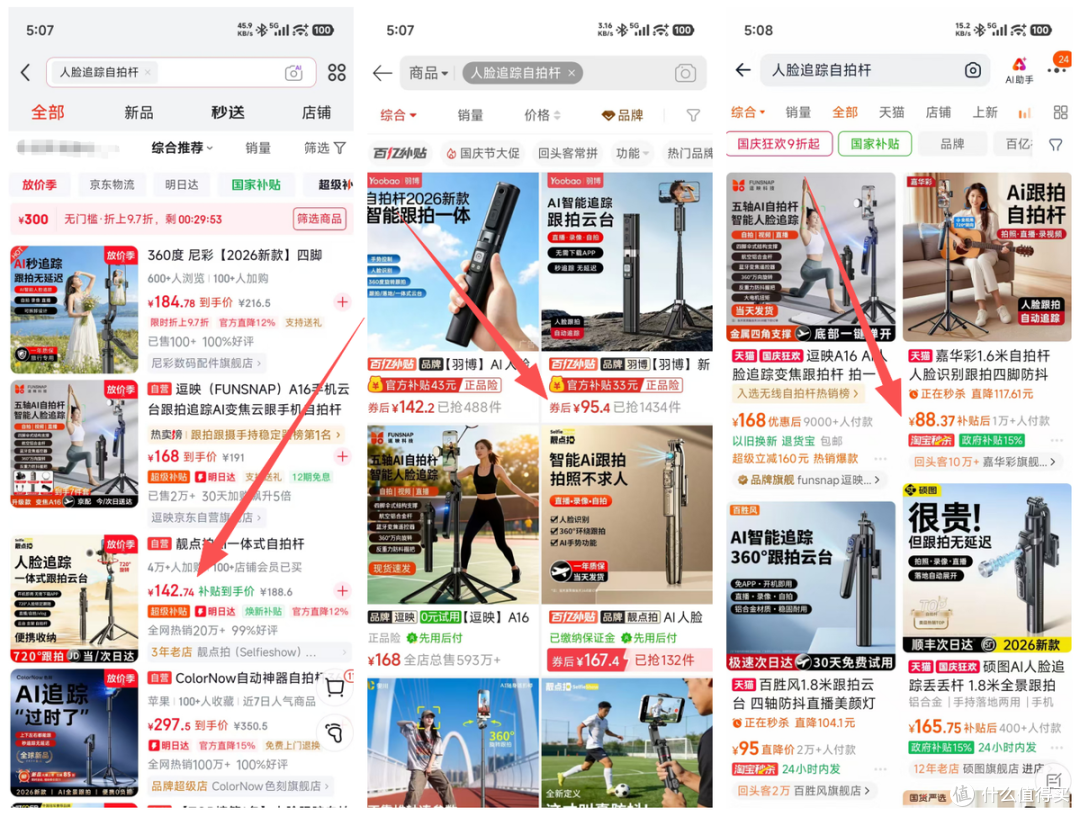Expand the 综合 sort dropdown in Taobao
The height and width of the screenshot is (817, 1080).
tap(748, 112)
